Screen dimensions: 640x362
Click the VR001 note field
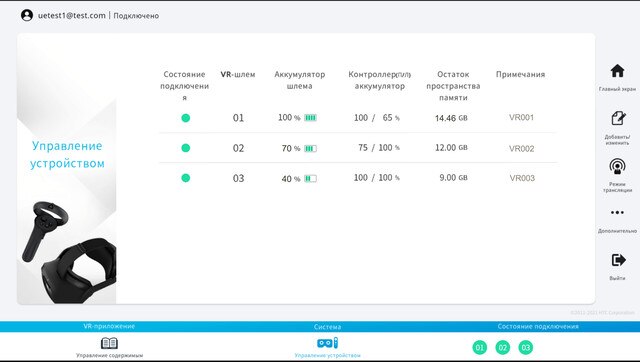pos(521,118)
